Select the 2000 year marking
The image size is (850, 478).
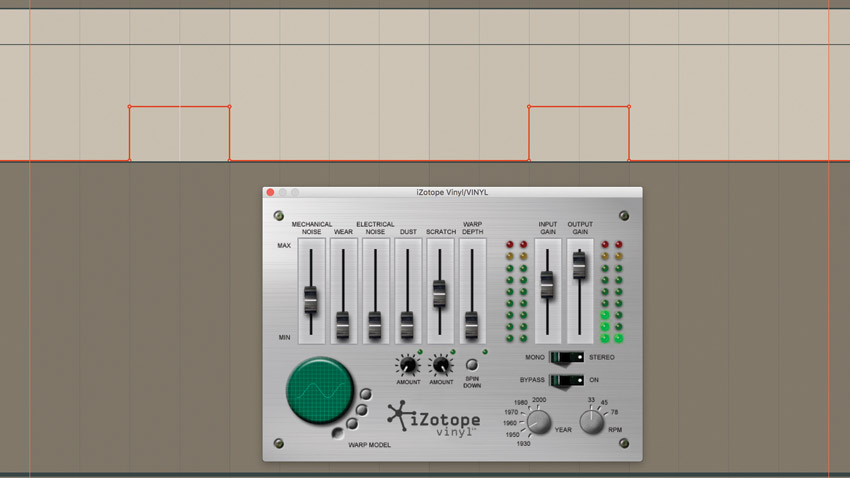point(539,400)
